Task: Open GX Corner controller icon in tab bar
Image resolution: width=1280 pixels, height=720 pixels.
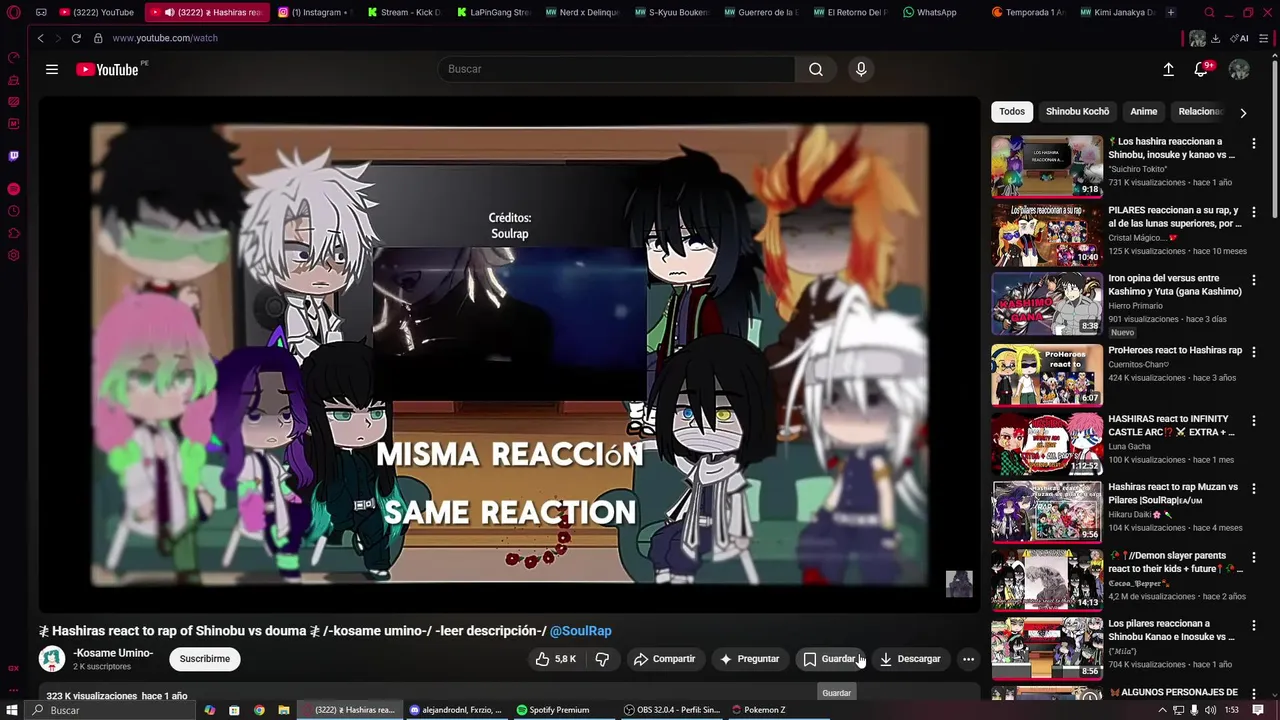Action: click(41, 13)
